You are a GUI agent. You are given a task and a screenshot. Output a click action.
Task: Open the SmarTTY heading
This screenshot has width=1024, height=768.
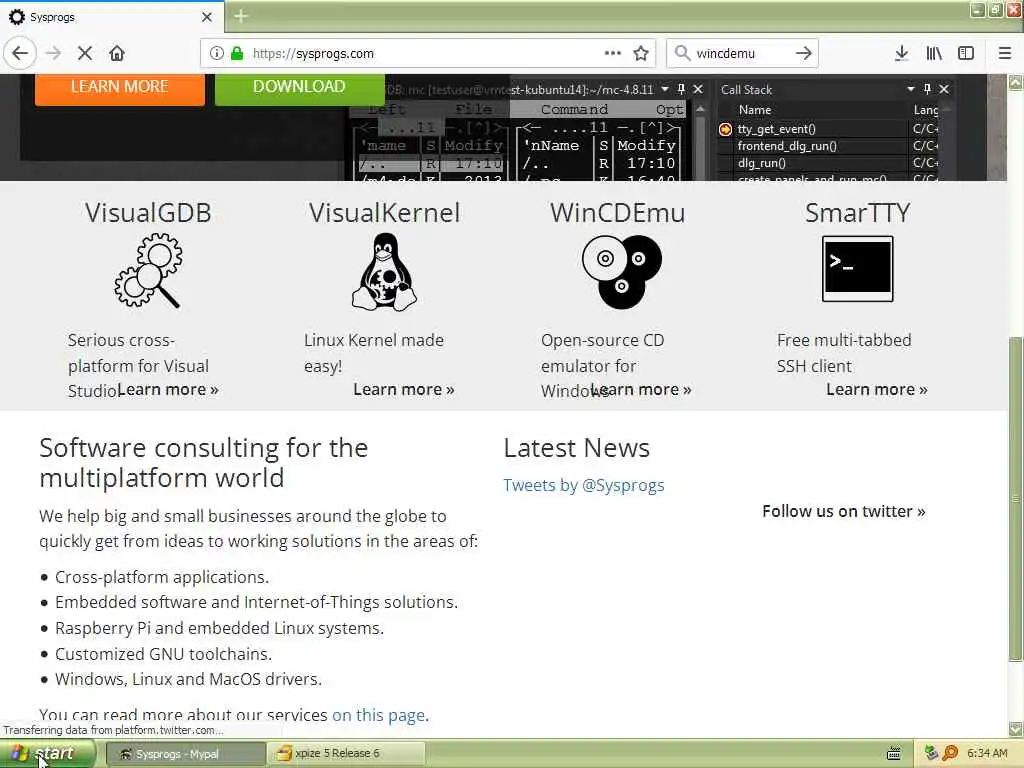857,213
